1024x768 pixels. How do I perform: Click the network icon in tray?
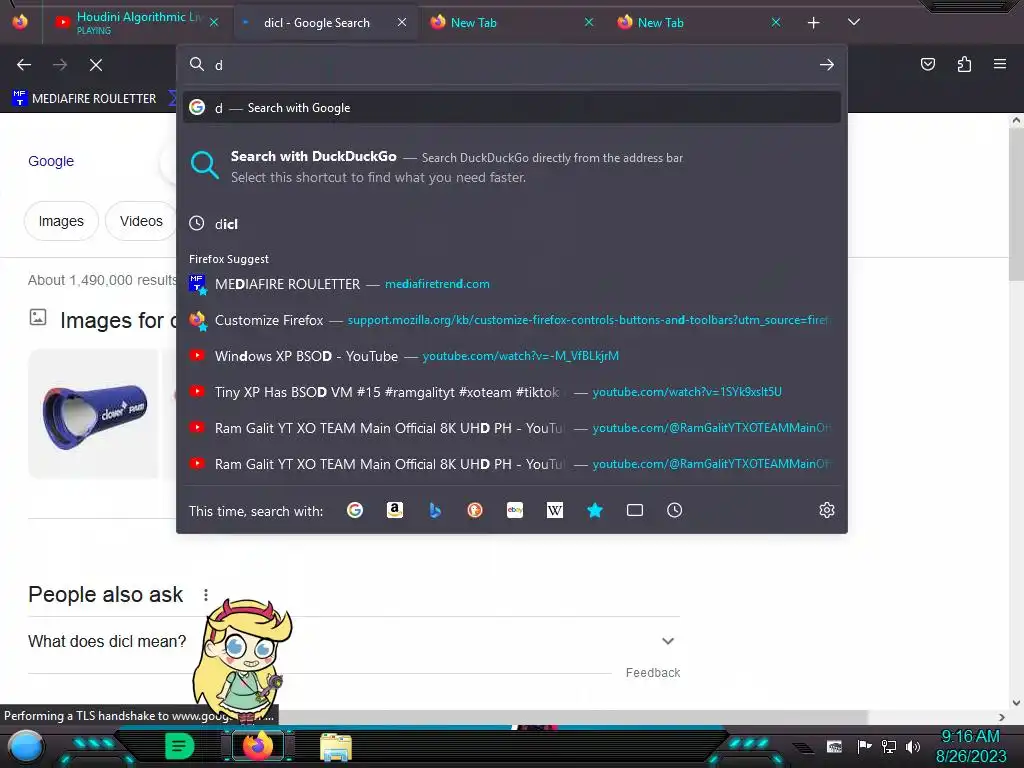coord(888,746)
